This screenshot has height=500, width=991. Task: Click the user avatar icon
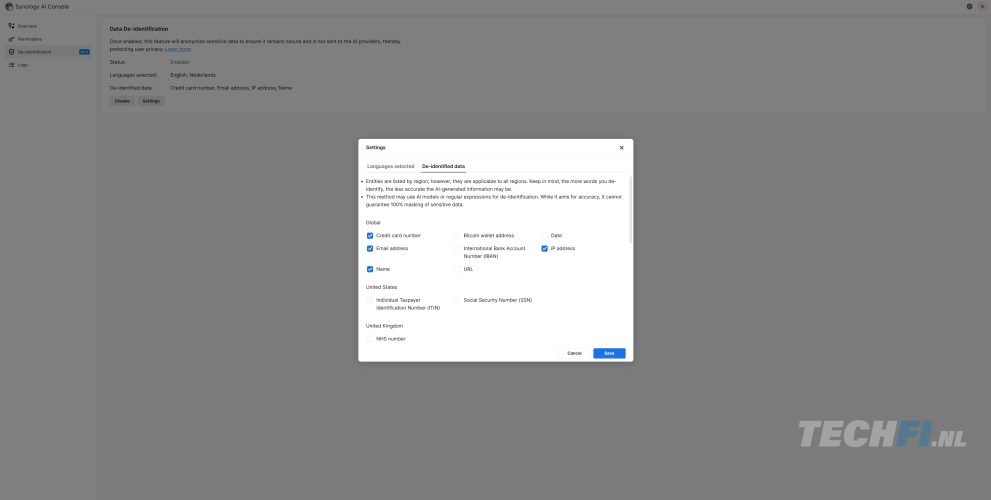(x=981, y=6)
